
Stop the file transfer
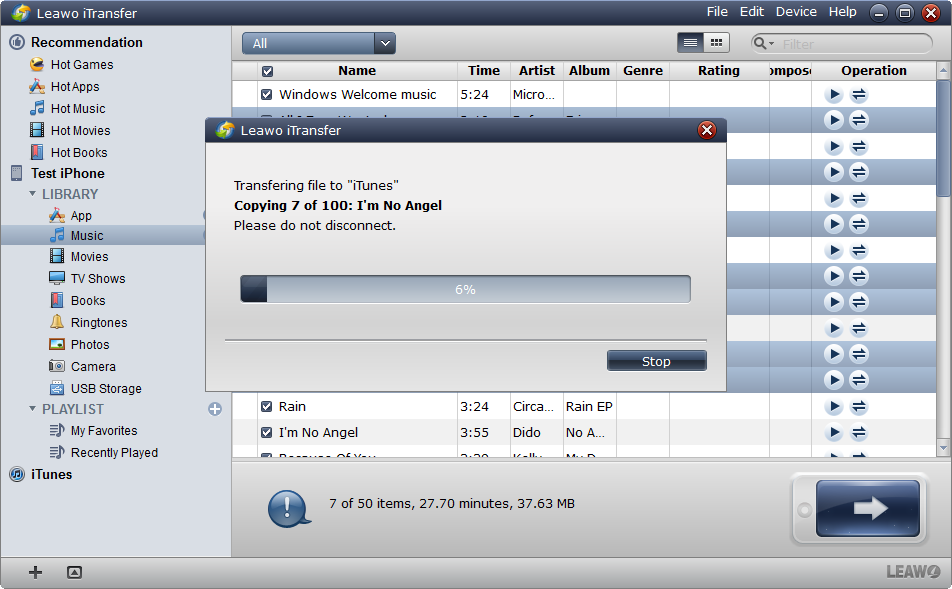(656, 361)
